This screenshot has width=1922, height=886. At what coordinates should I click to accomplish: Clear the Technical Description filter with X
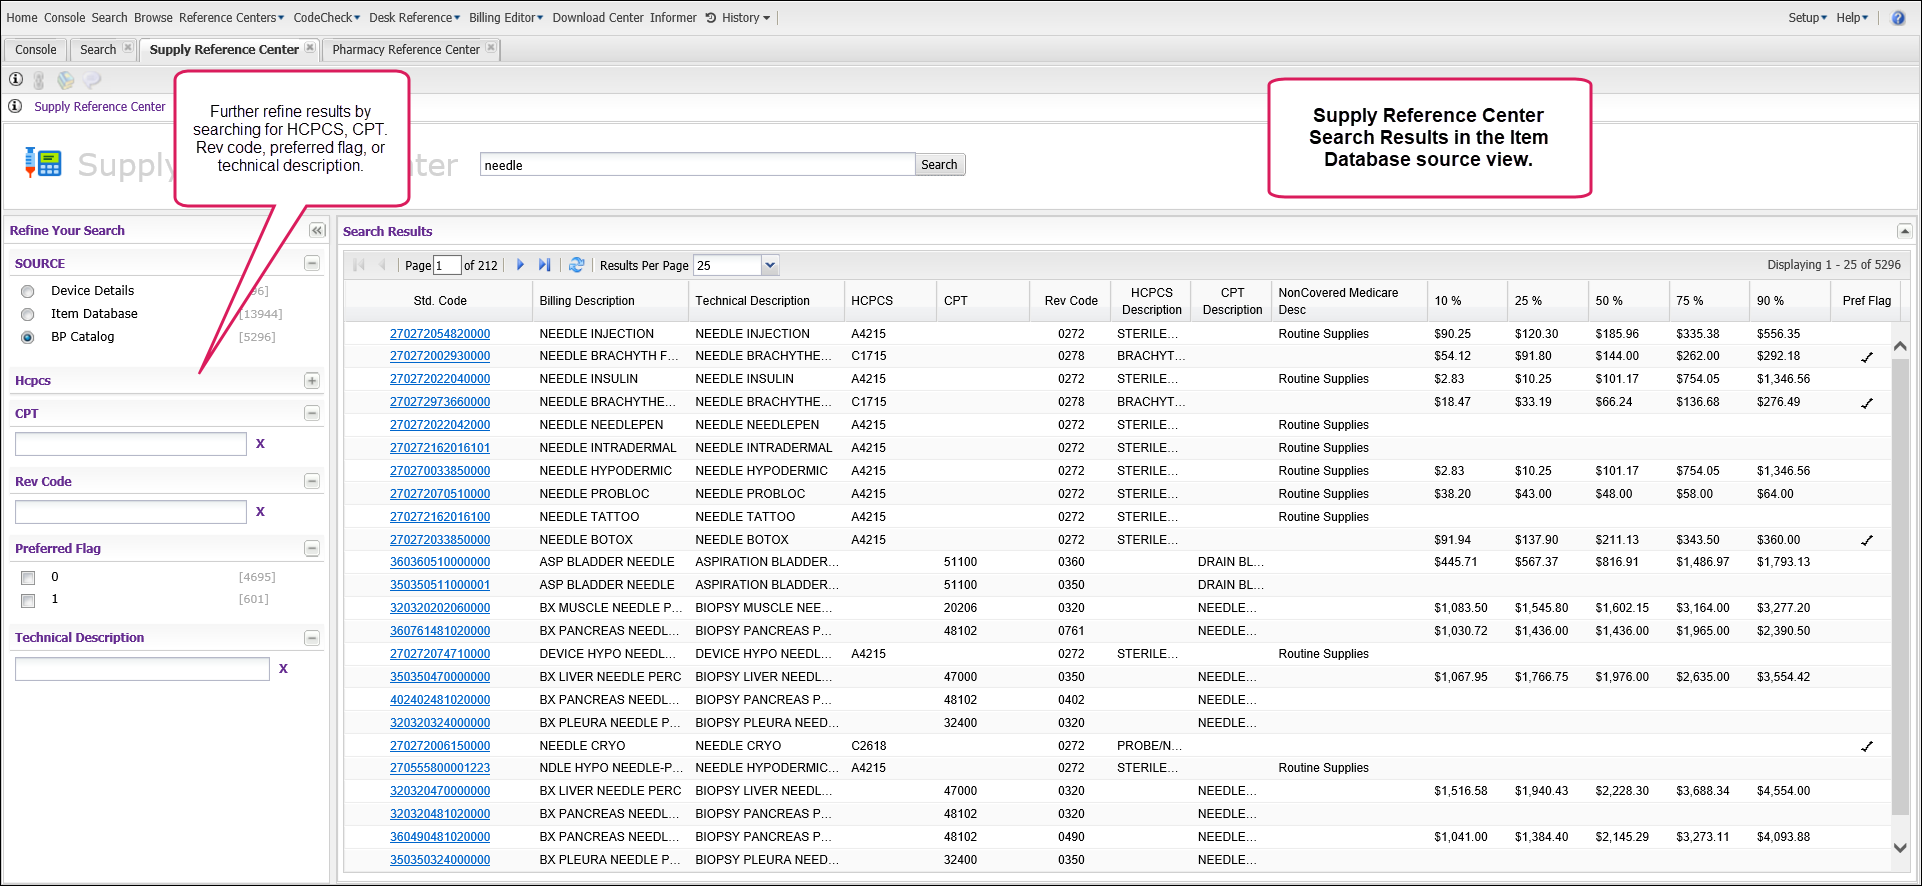[x=283, y=669]
